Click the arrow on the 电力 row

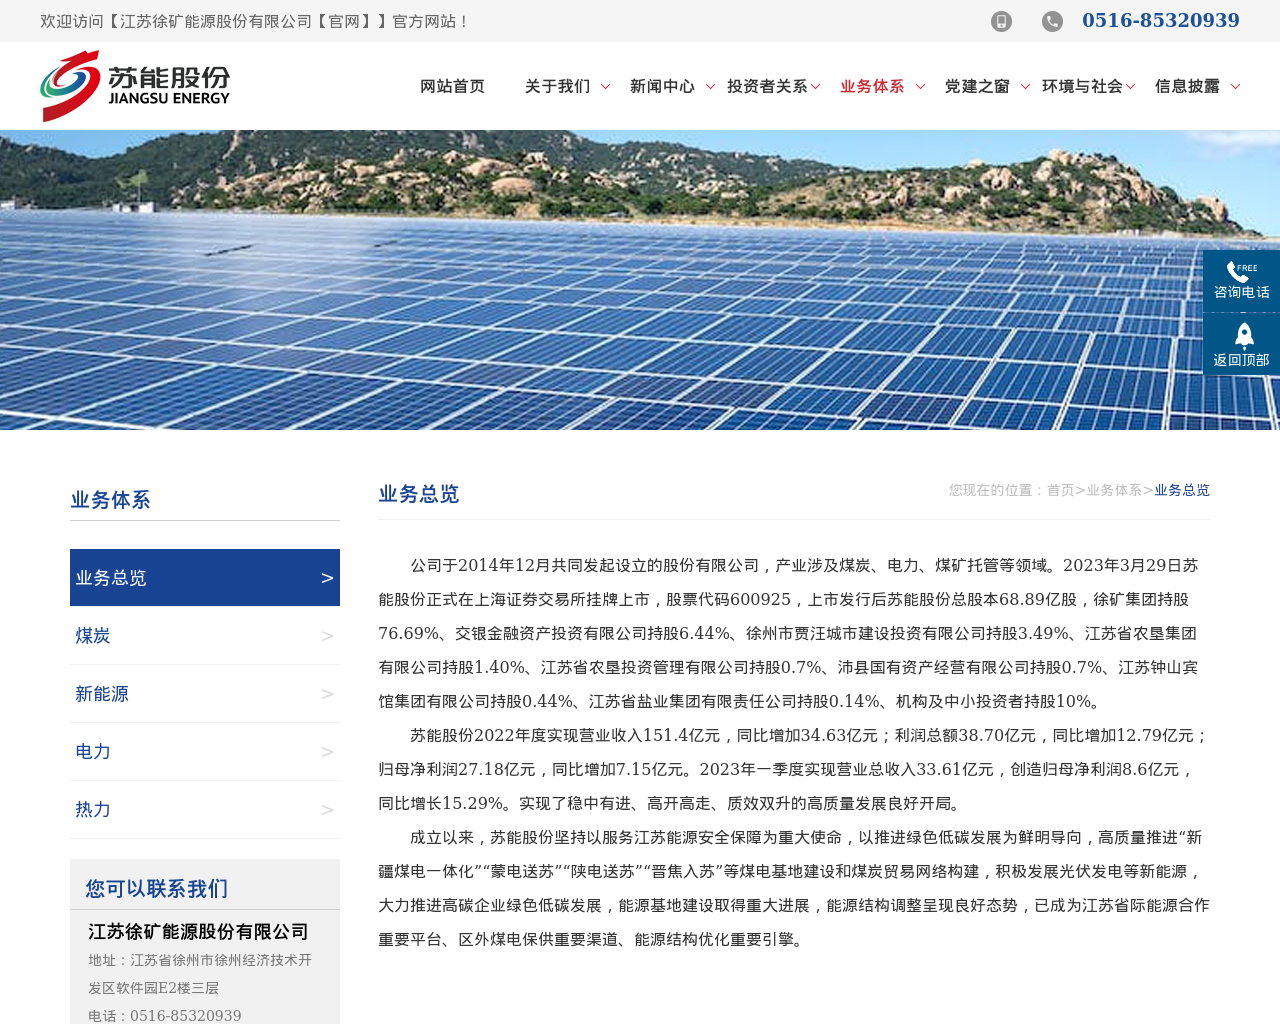click(x=327, y=752)
